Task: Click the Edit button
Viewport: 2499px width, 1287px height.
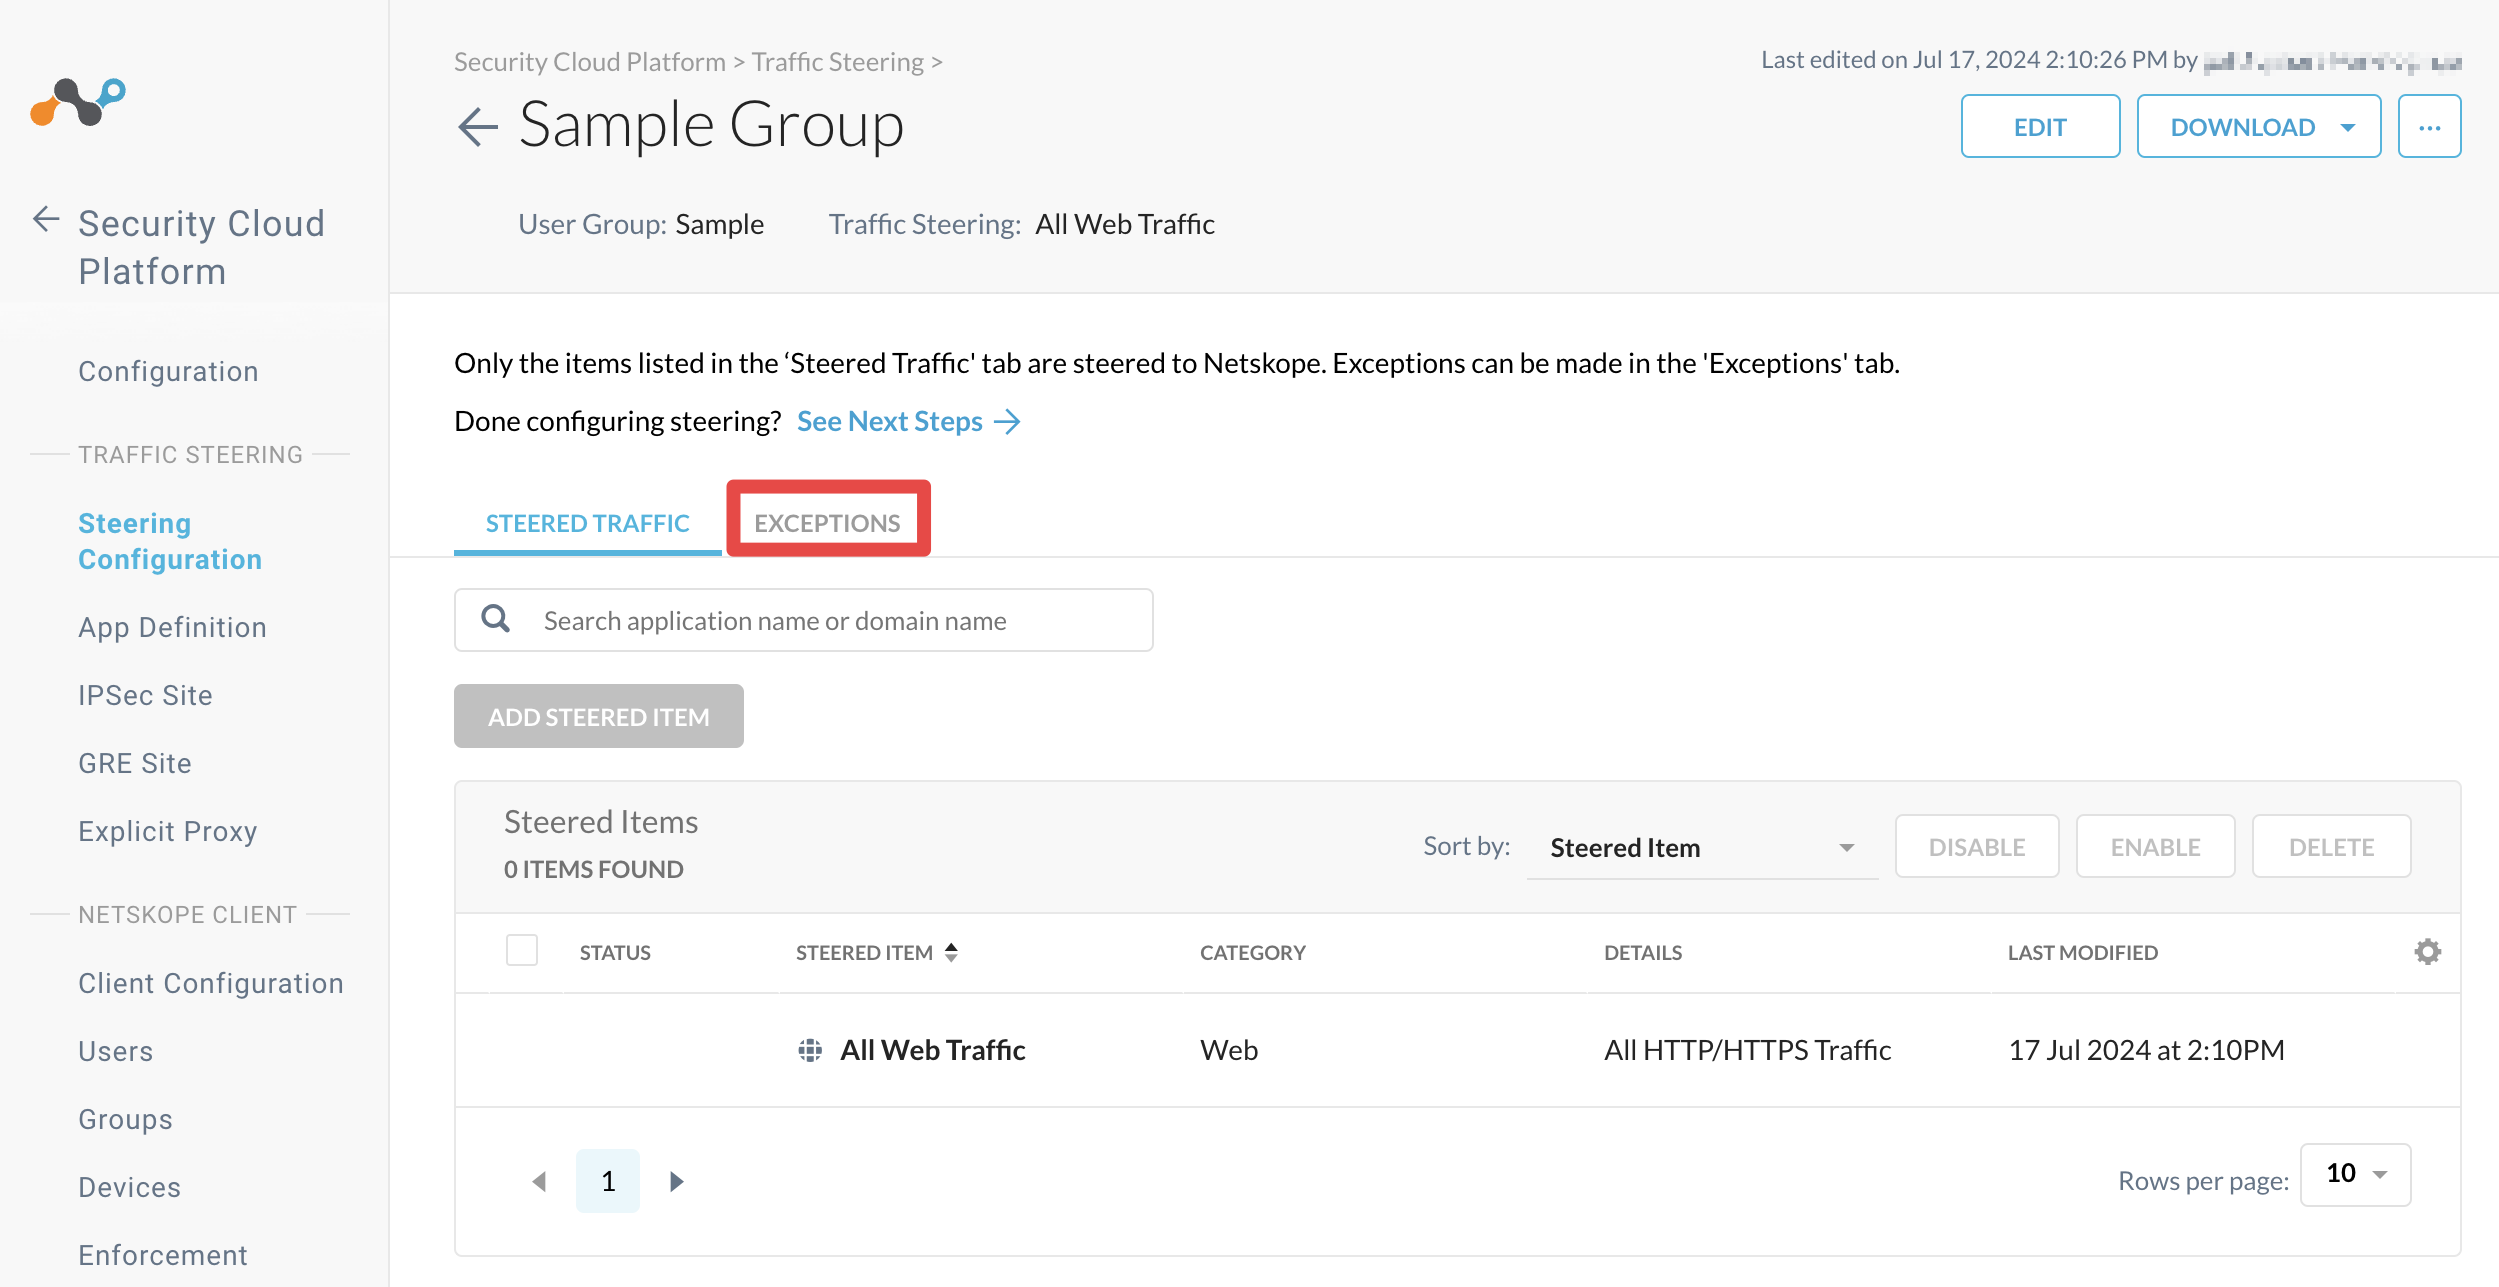Action: click(2040, 127)
